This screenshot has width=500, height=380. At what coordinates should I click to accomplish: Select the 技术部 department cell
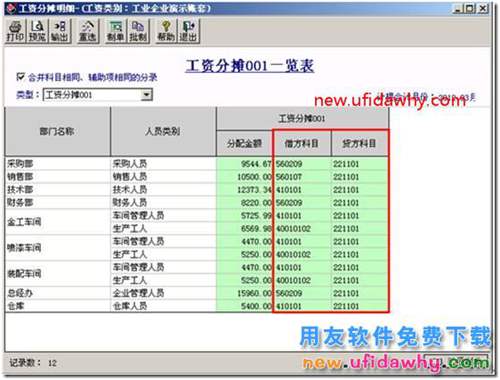coord(57,190)
